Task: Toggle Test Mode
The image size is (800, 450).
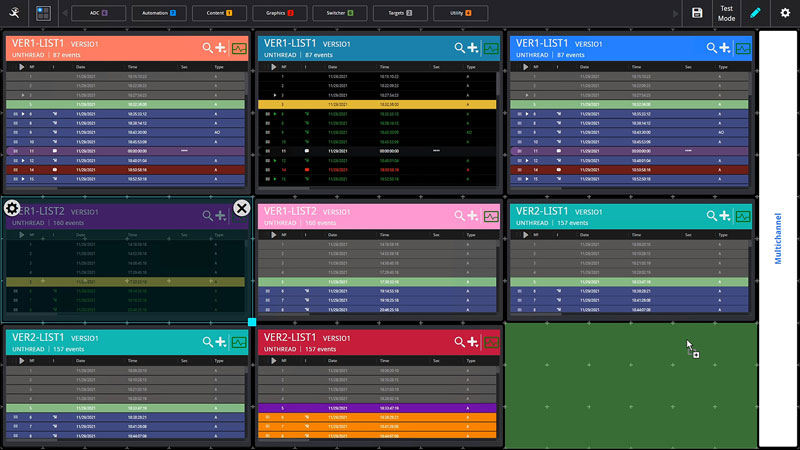Action: [727, 13]
